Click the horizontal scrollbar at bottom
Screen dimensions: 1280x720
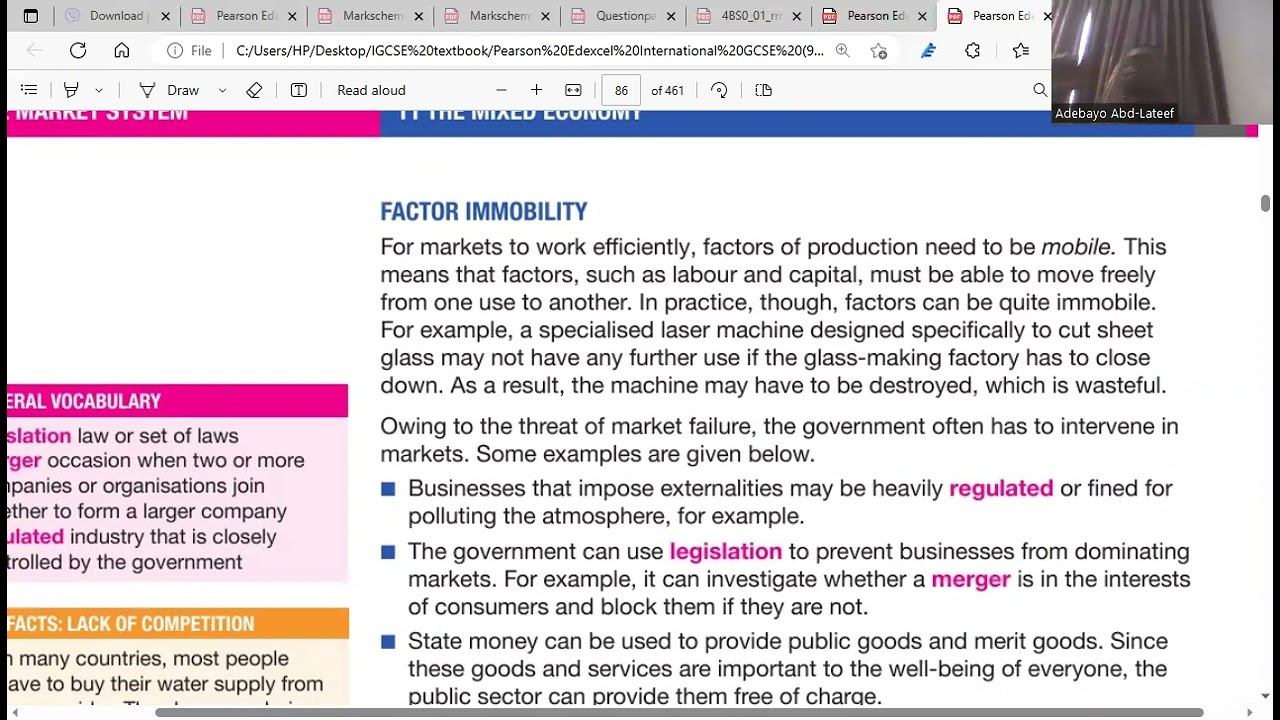[680, 713]
